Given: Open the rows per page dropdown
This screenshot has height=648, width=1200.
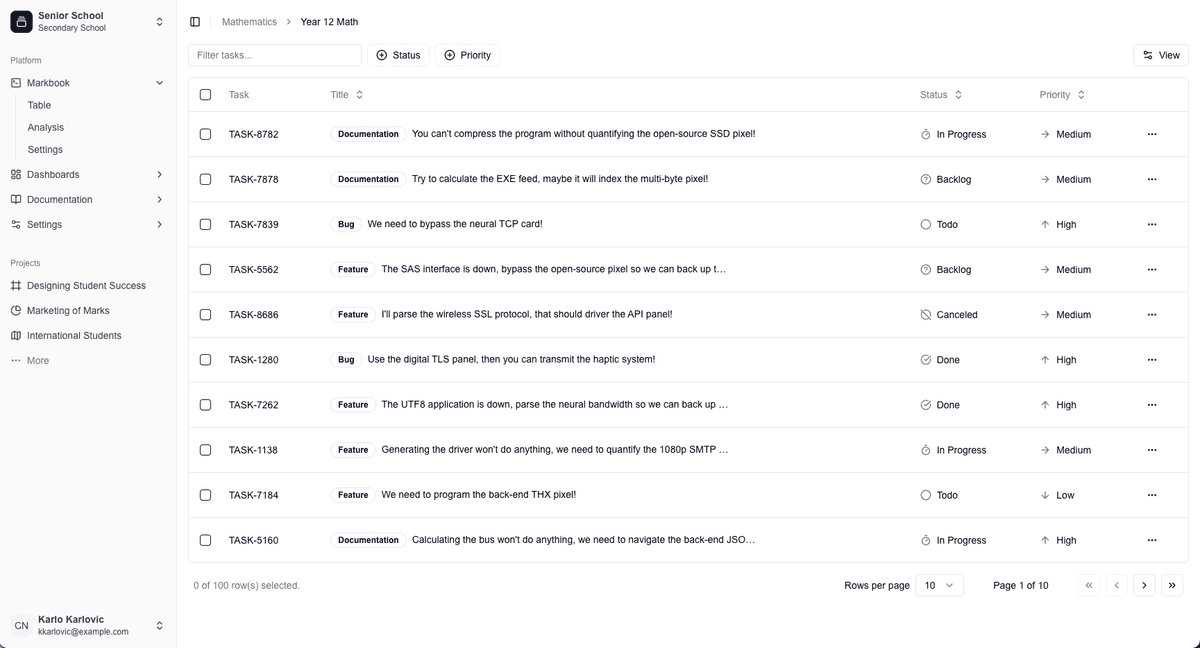Looking at the screenshot, I should [939, 585].
